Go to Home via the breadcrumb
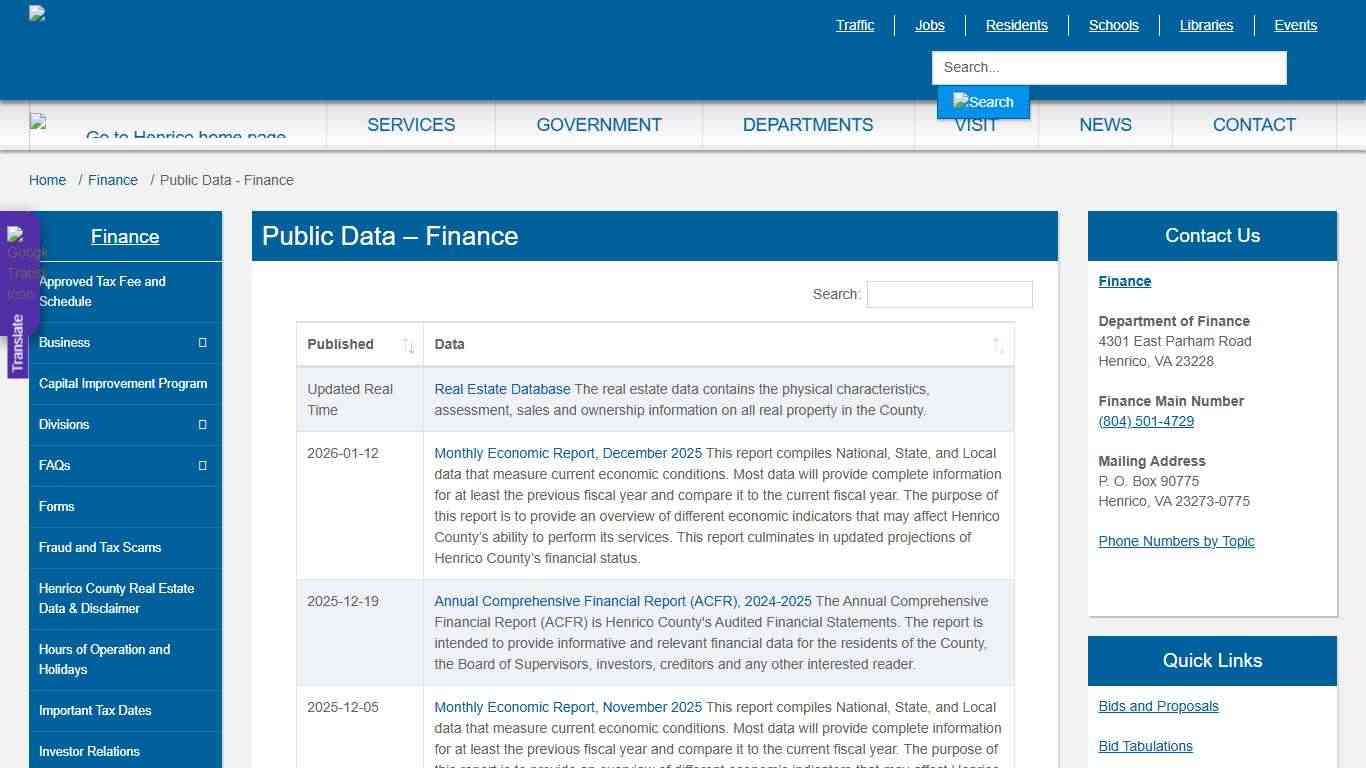This screenshot has width=1366, height=768. click(x=47, y=180)
